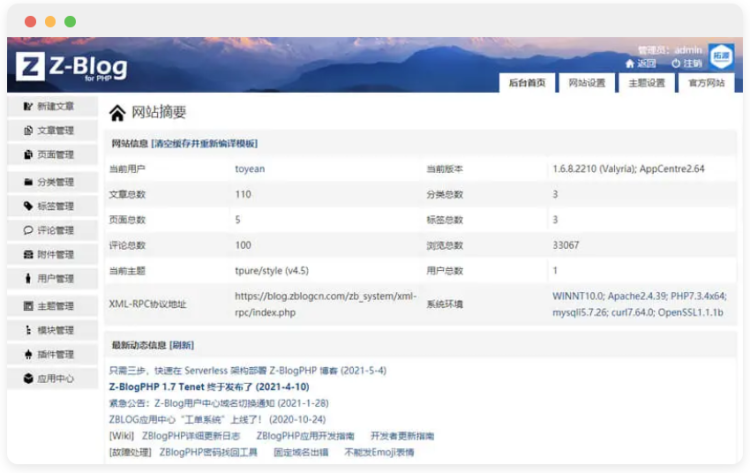Open 评论管理 speech bubble icon
Screen dimensions: 750x473
[x=28, y=231]
